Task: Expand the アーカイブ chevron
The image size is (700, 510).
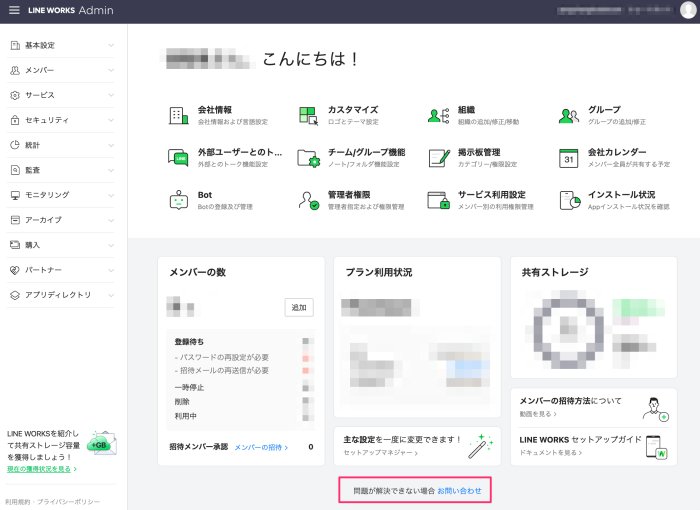Action: click(x=111, y=220)
